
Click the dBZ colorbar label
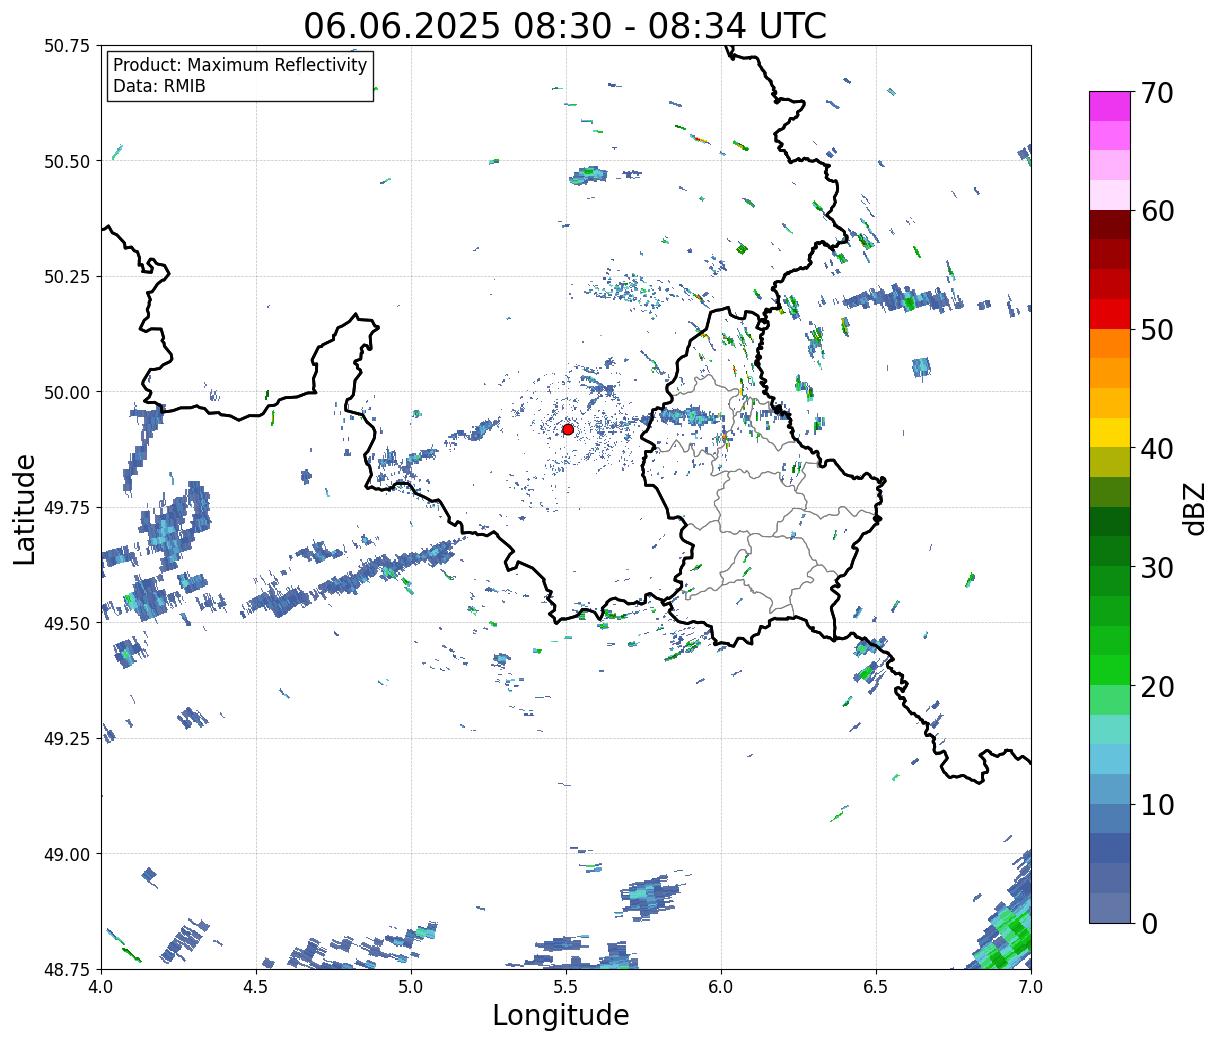1195,507
